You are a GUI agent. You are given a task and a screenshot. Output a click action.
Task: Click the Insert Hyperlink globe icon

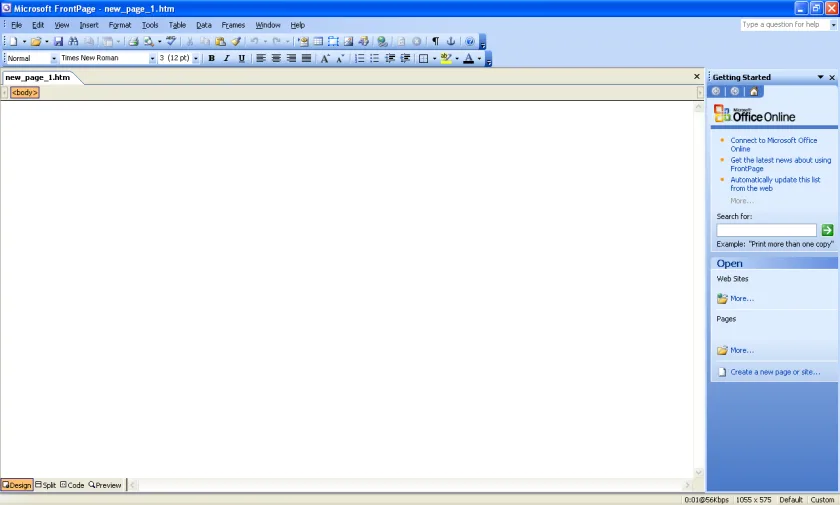[x=382, y=41]
